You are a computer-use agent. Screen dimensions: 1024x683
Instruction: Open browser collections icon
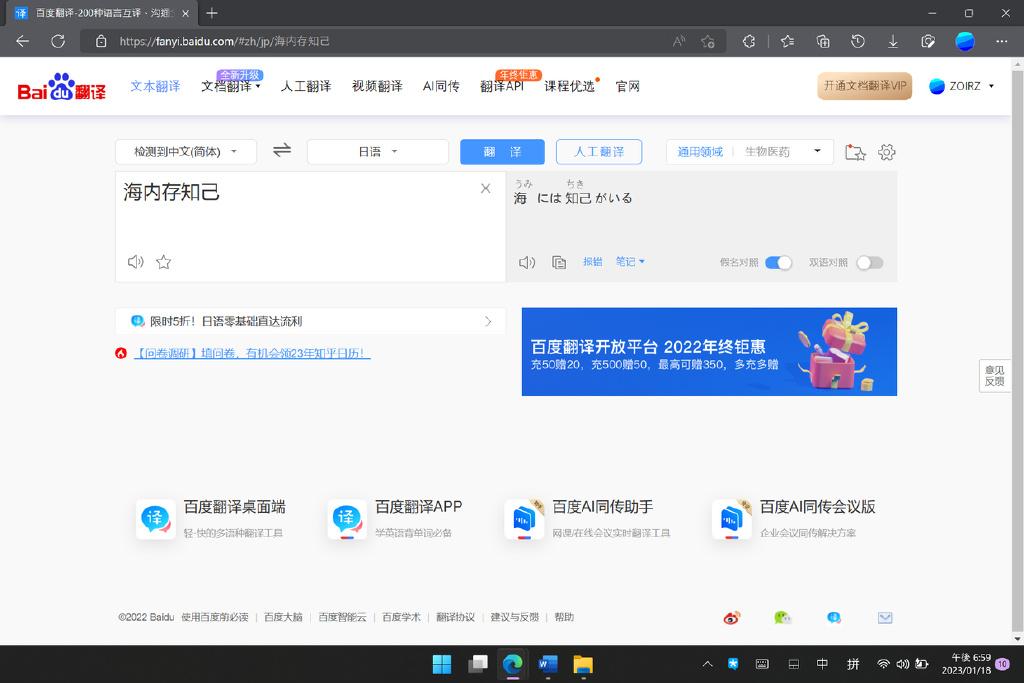[x=823, y=41]
